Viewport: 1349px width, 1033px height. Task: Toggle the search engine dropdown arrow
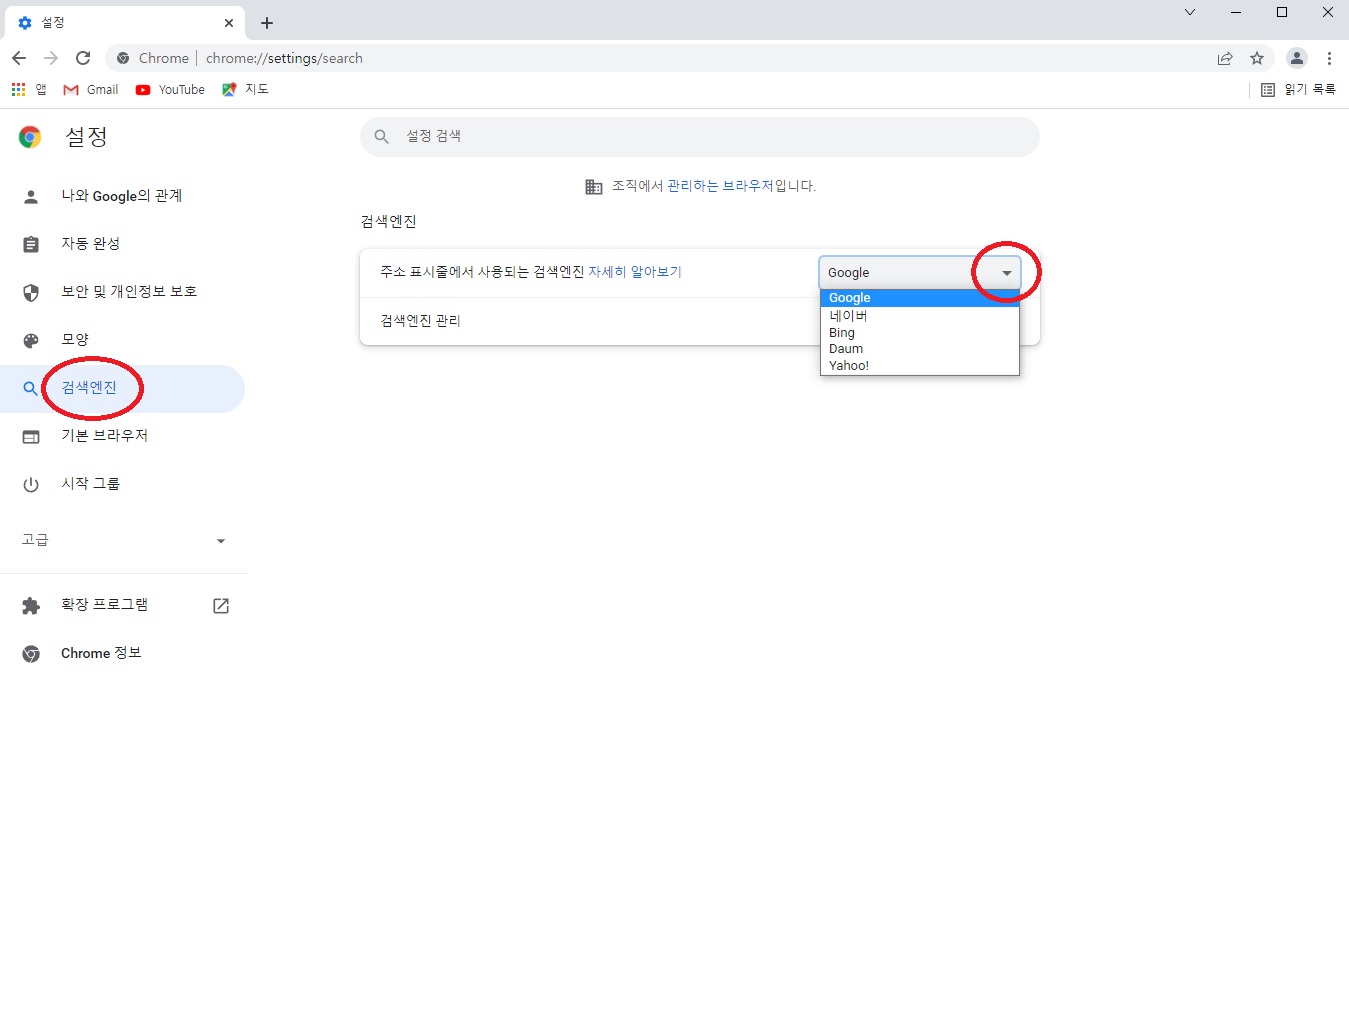pos(1007,273)
